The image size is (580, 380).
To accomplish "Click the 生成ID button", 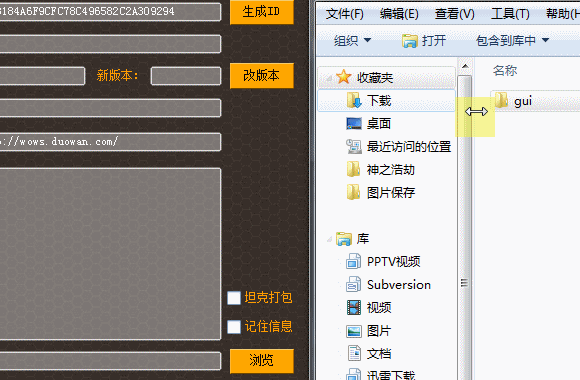I will [x=262, y=11].
